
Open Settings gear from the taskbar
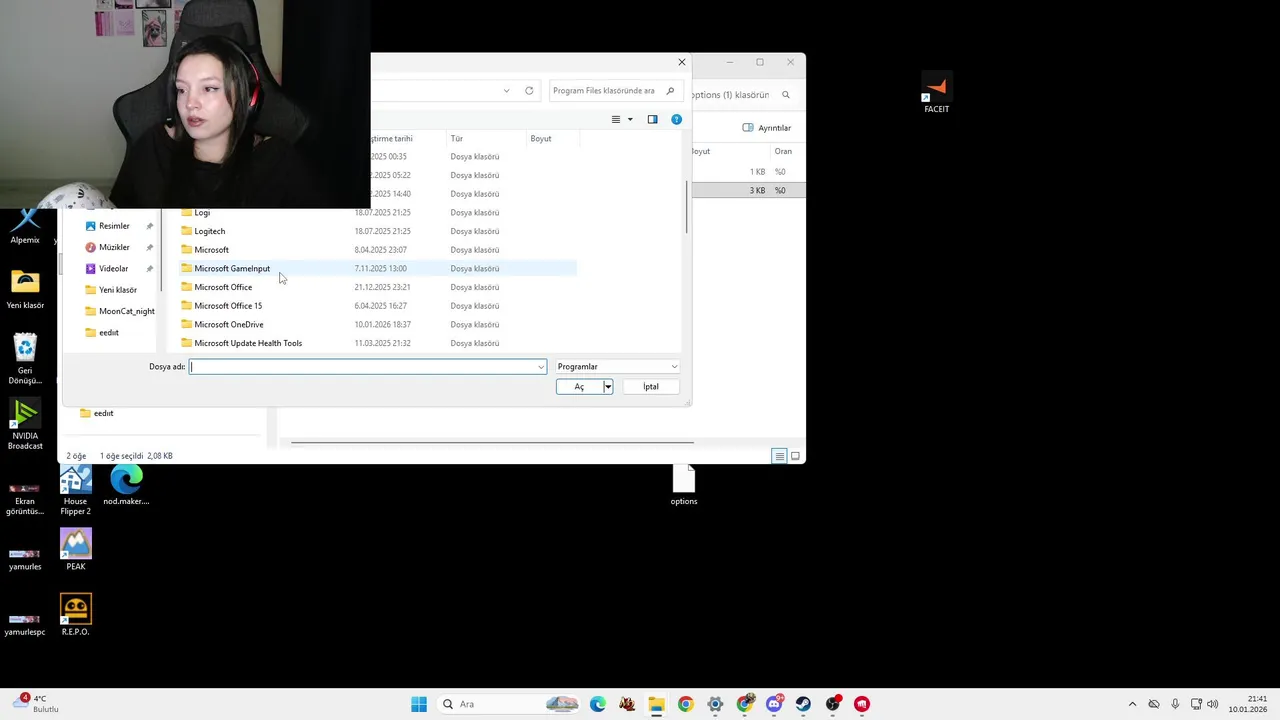[x=715, y=704]
